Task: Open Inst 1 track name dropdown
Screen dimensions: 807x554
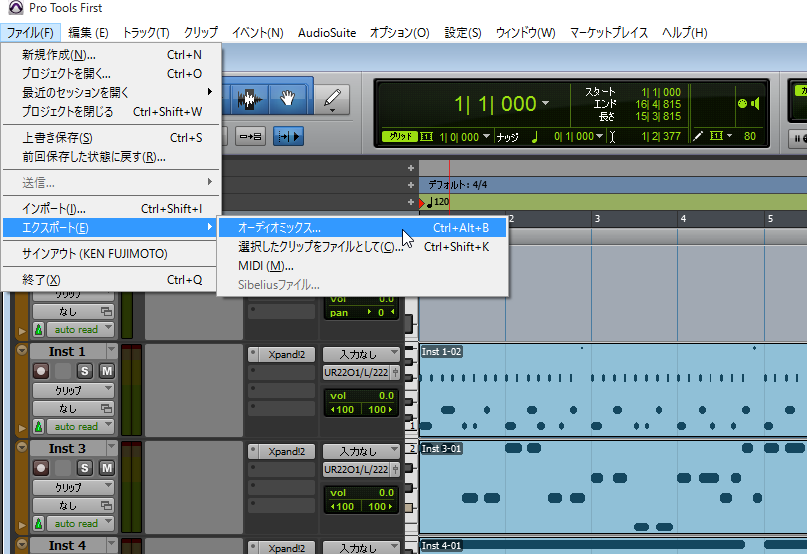Action: pyautogui.click(x=112, y=351)
